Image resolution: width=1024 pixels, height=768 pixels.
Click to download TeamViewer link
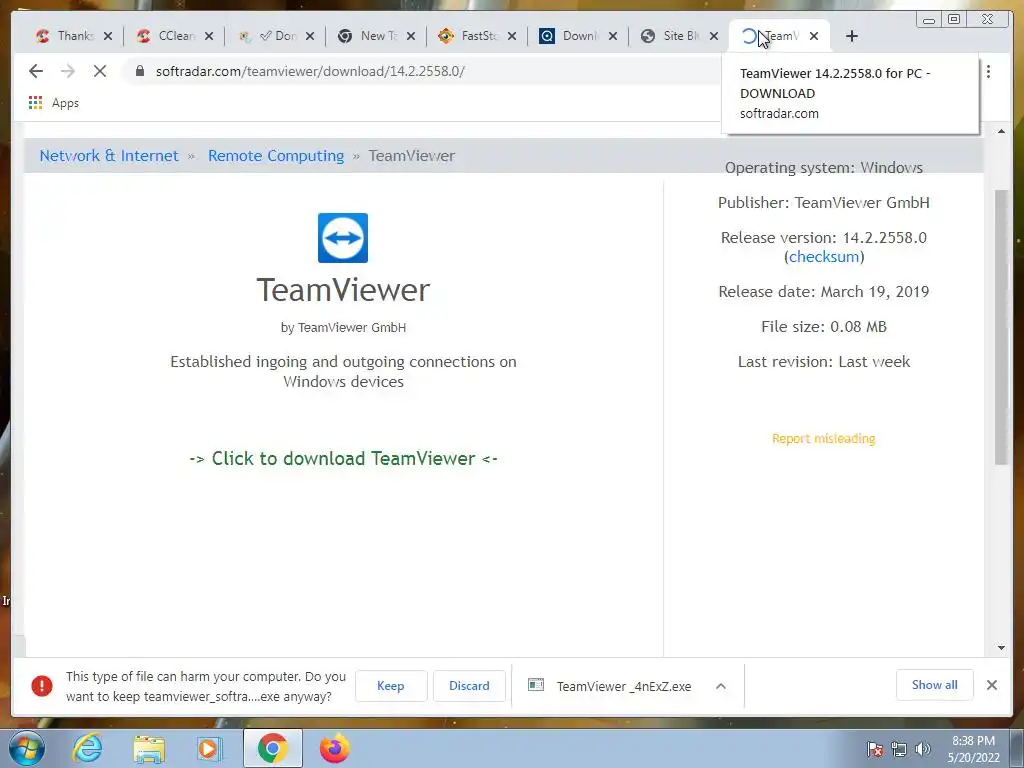344,458
